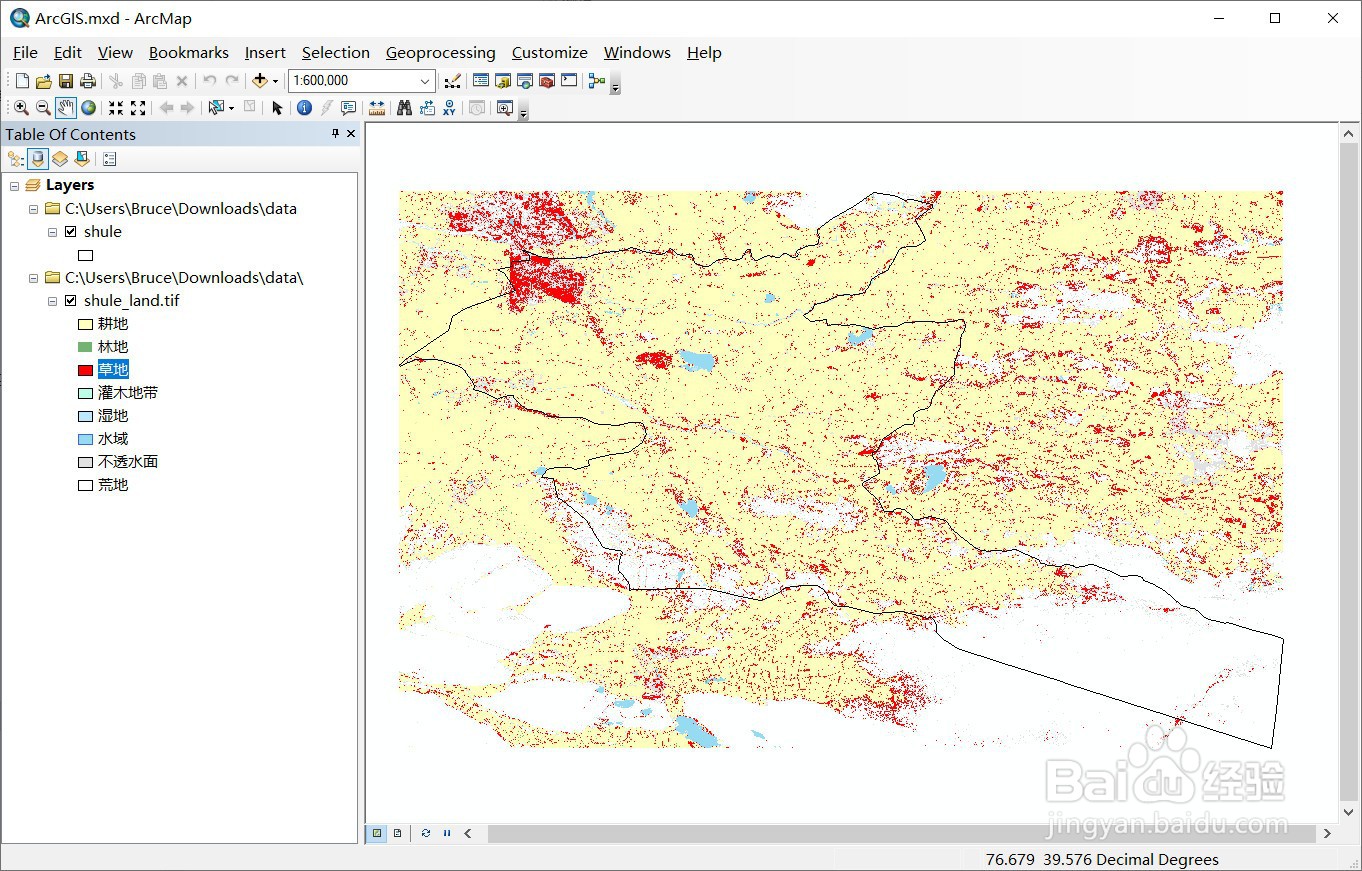Open the ArcToolbox window
1362x871 pixels.
[x=548, y=80]
